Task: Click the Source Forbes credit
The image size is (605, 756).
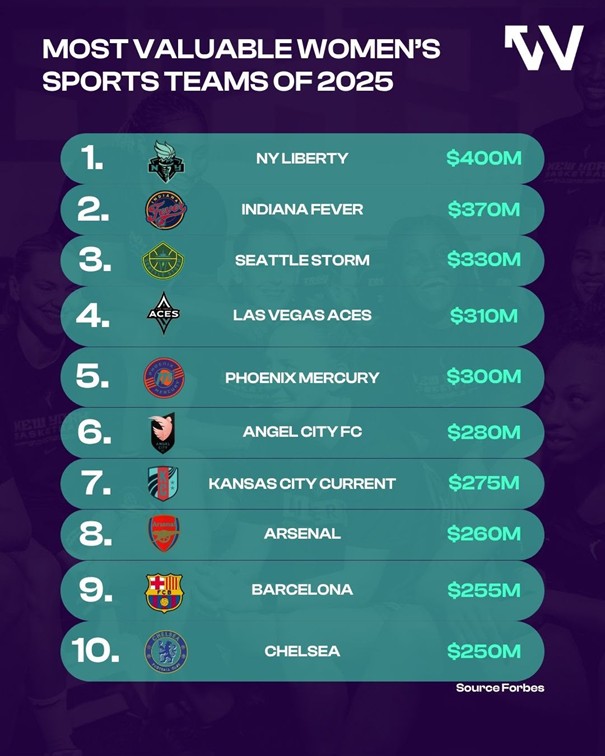Action: pyautogui.click(x=500, y=688)
